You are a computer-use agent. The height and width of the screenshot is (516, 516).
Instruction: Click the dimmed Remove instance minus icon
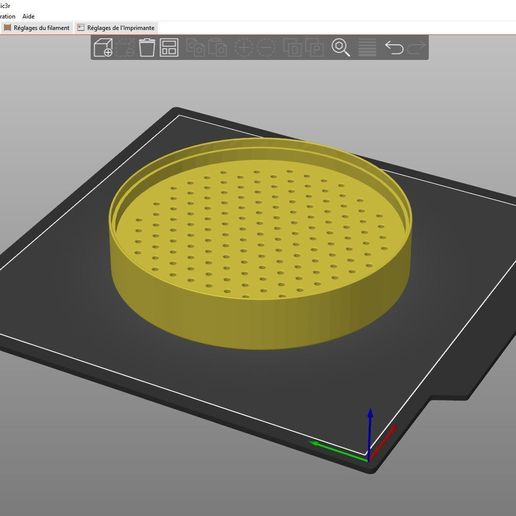coord(266,48)
